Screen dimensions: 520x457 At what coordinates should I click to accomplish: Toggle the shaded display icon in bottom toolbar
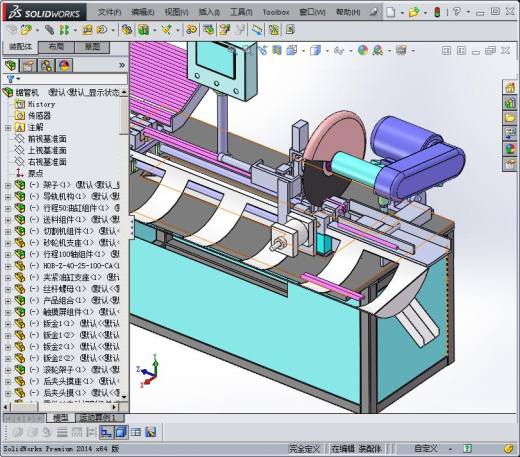[121, 432]
